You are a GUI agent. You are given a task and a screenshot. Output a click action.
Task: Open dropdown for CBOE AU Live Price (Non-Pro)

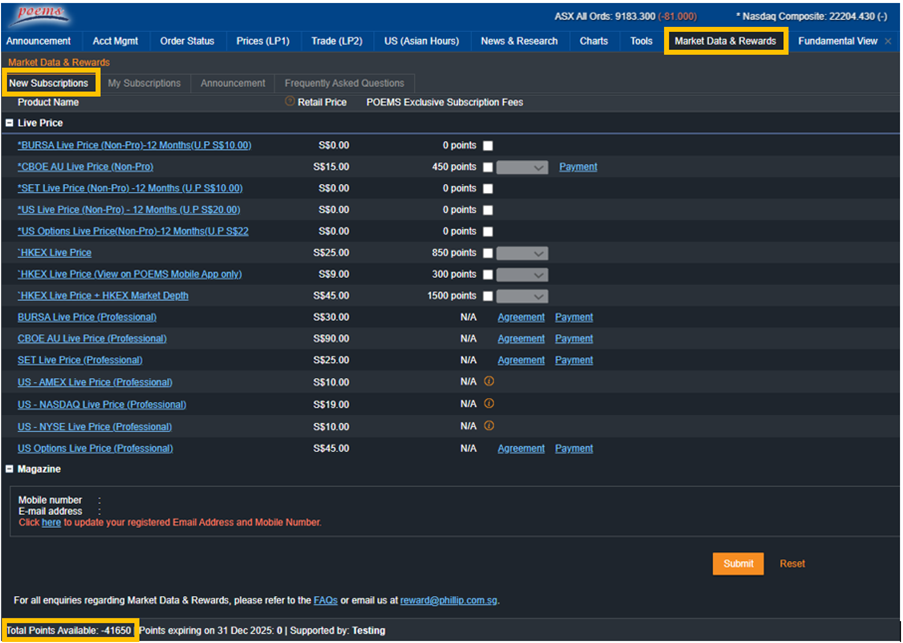point(522,168)
